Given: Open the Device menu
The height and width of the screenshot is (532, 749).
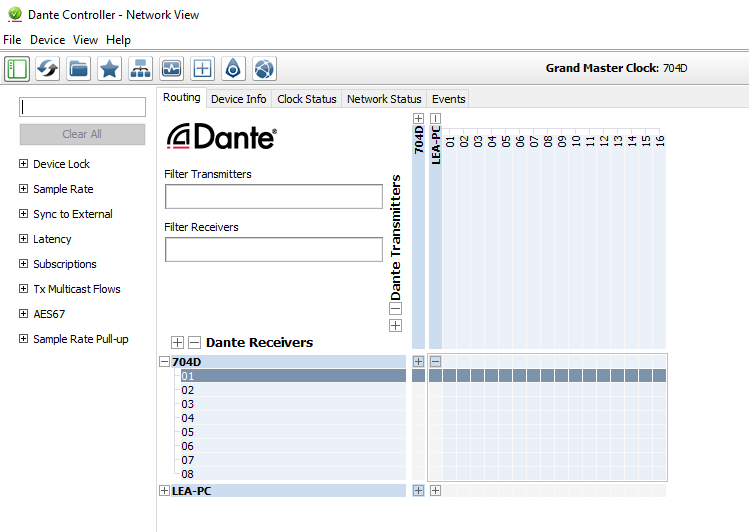Looking at the screenshot, I should (x=47, y=40).
